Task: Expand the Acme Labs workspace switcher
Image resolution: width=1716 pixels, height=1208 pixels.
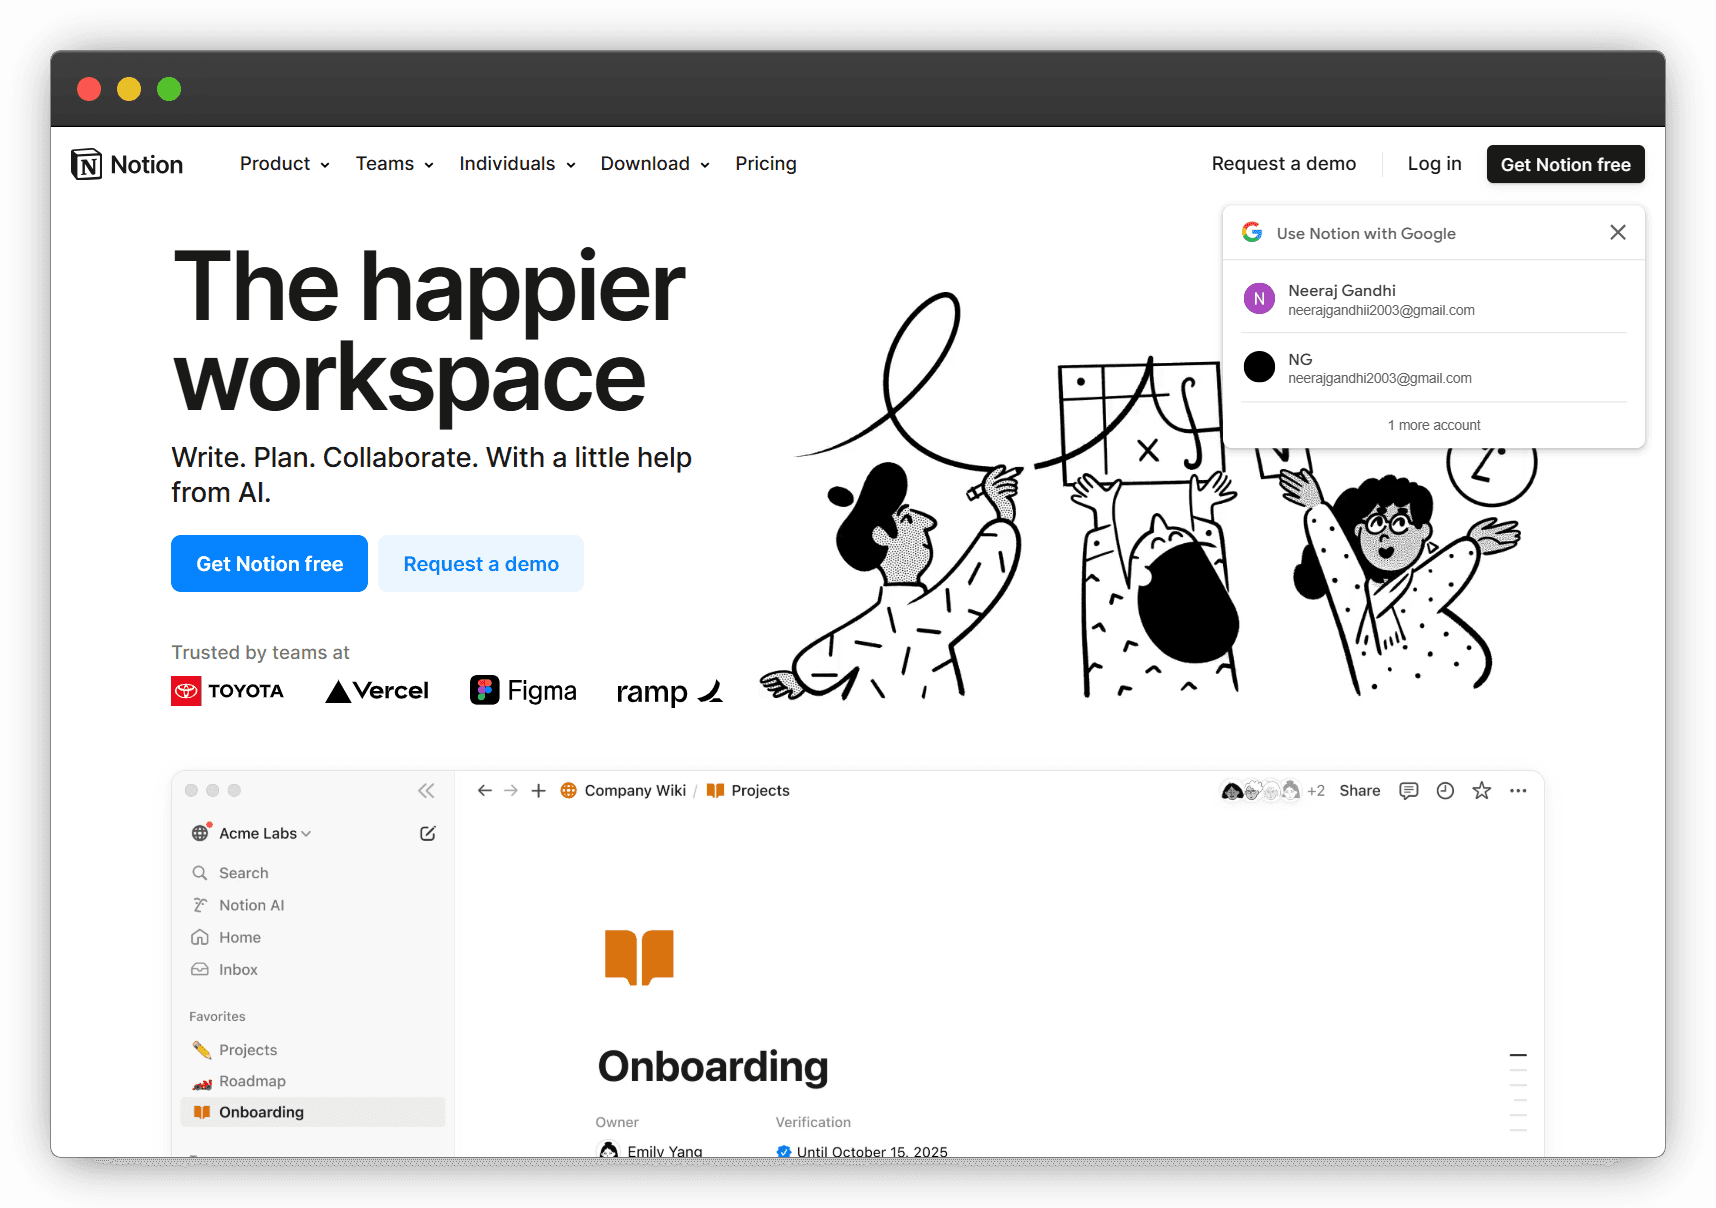Action: 265,833
